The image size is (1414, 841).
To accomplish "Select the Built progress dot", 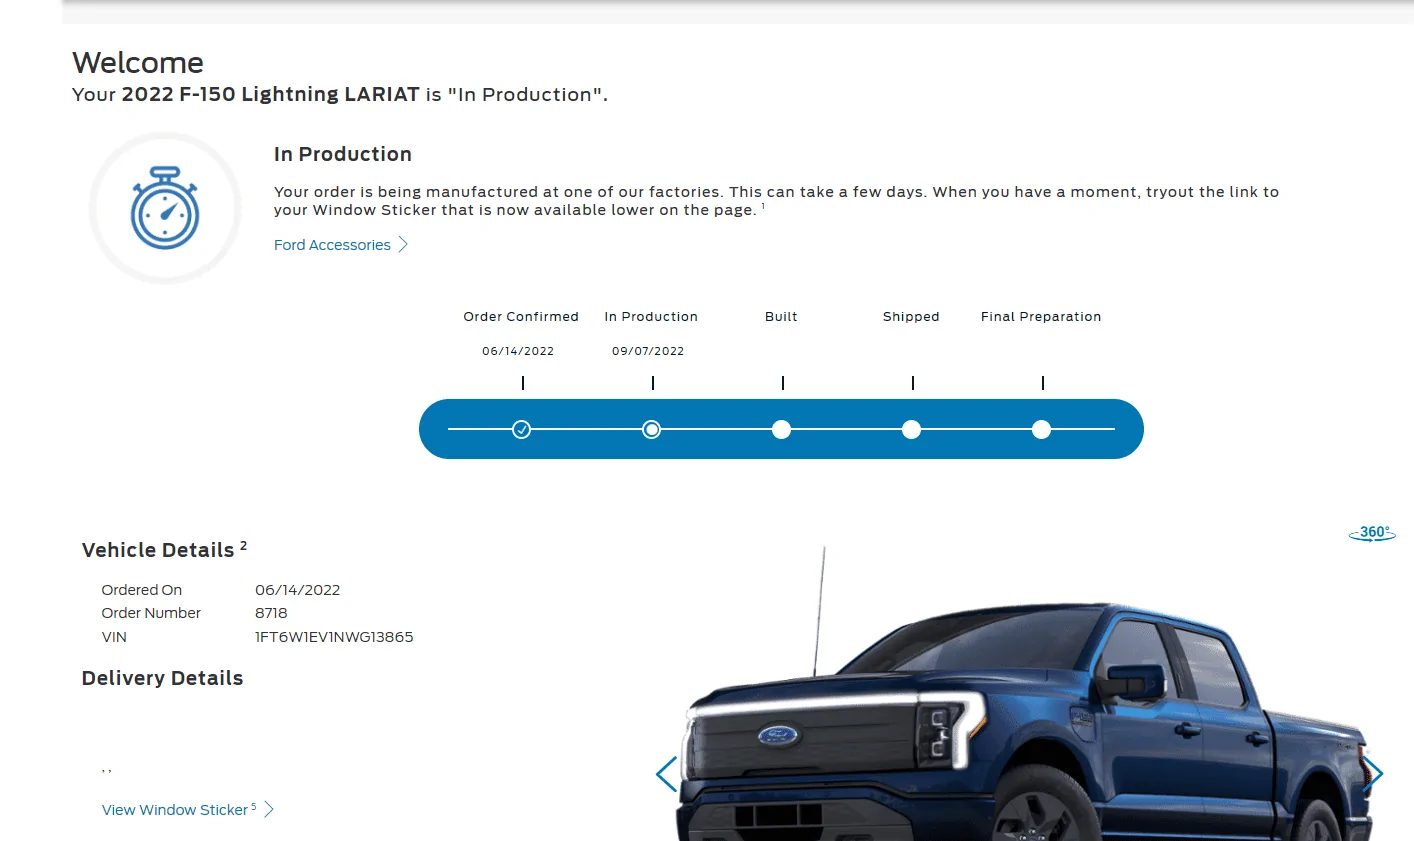I will [x=782, y=430].
